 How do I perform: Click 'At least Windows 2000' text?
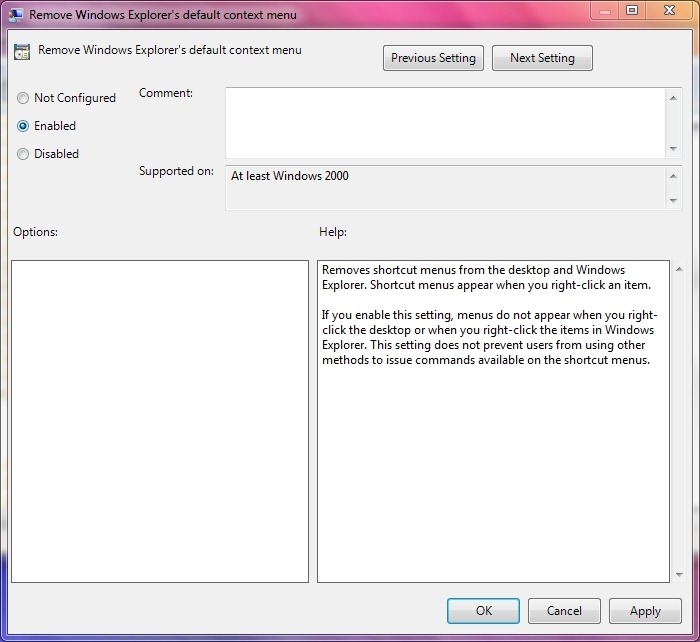click(290, 176)
